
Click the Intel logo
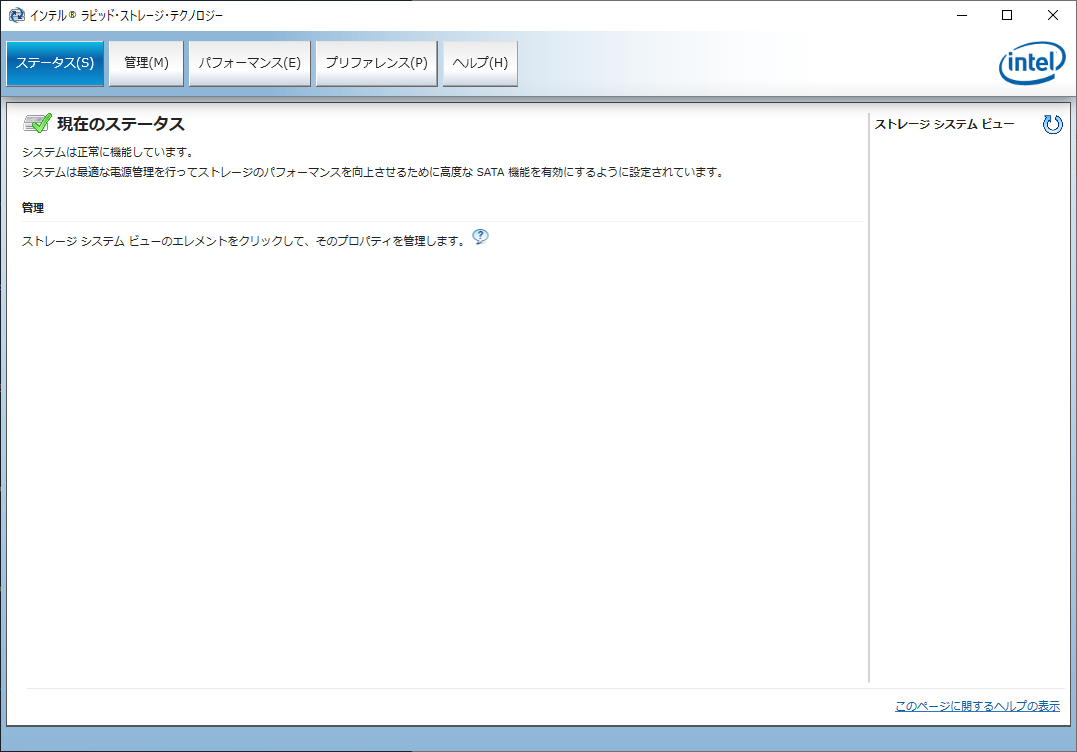click(1032, 64)
